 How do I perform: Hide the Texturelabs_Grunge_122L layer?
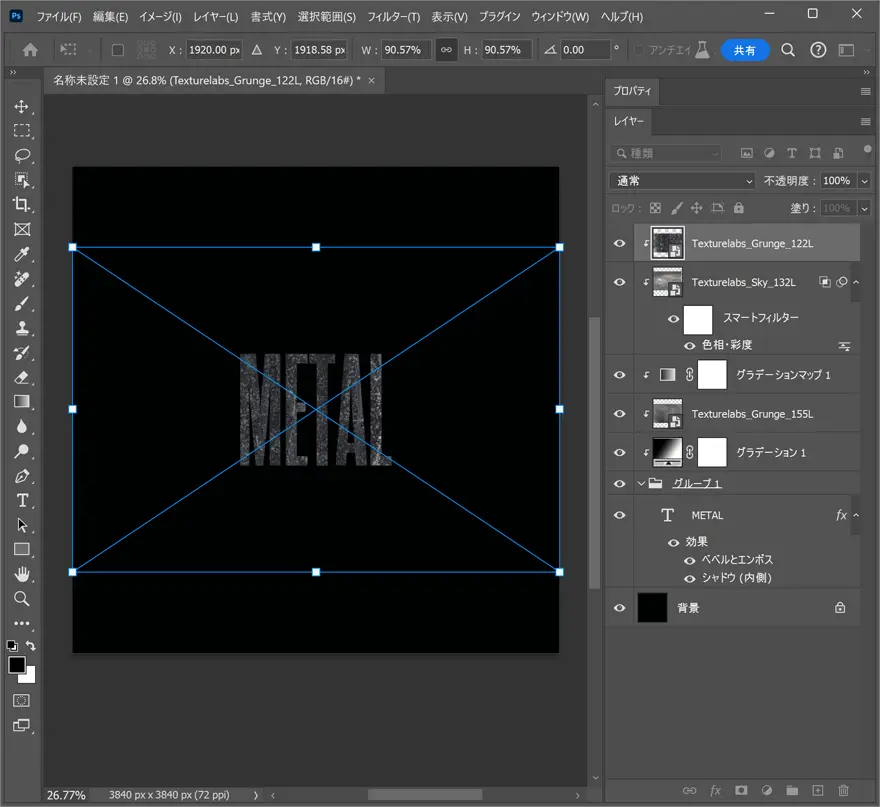pyautogui.click(x=620, y=243)
